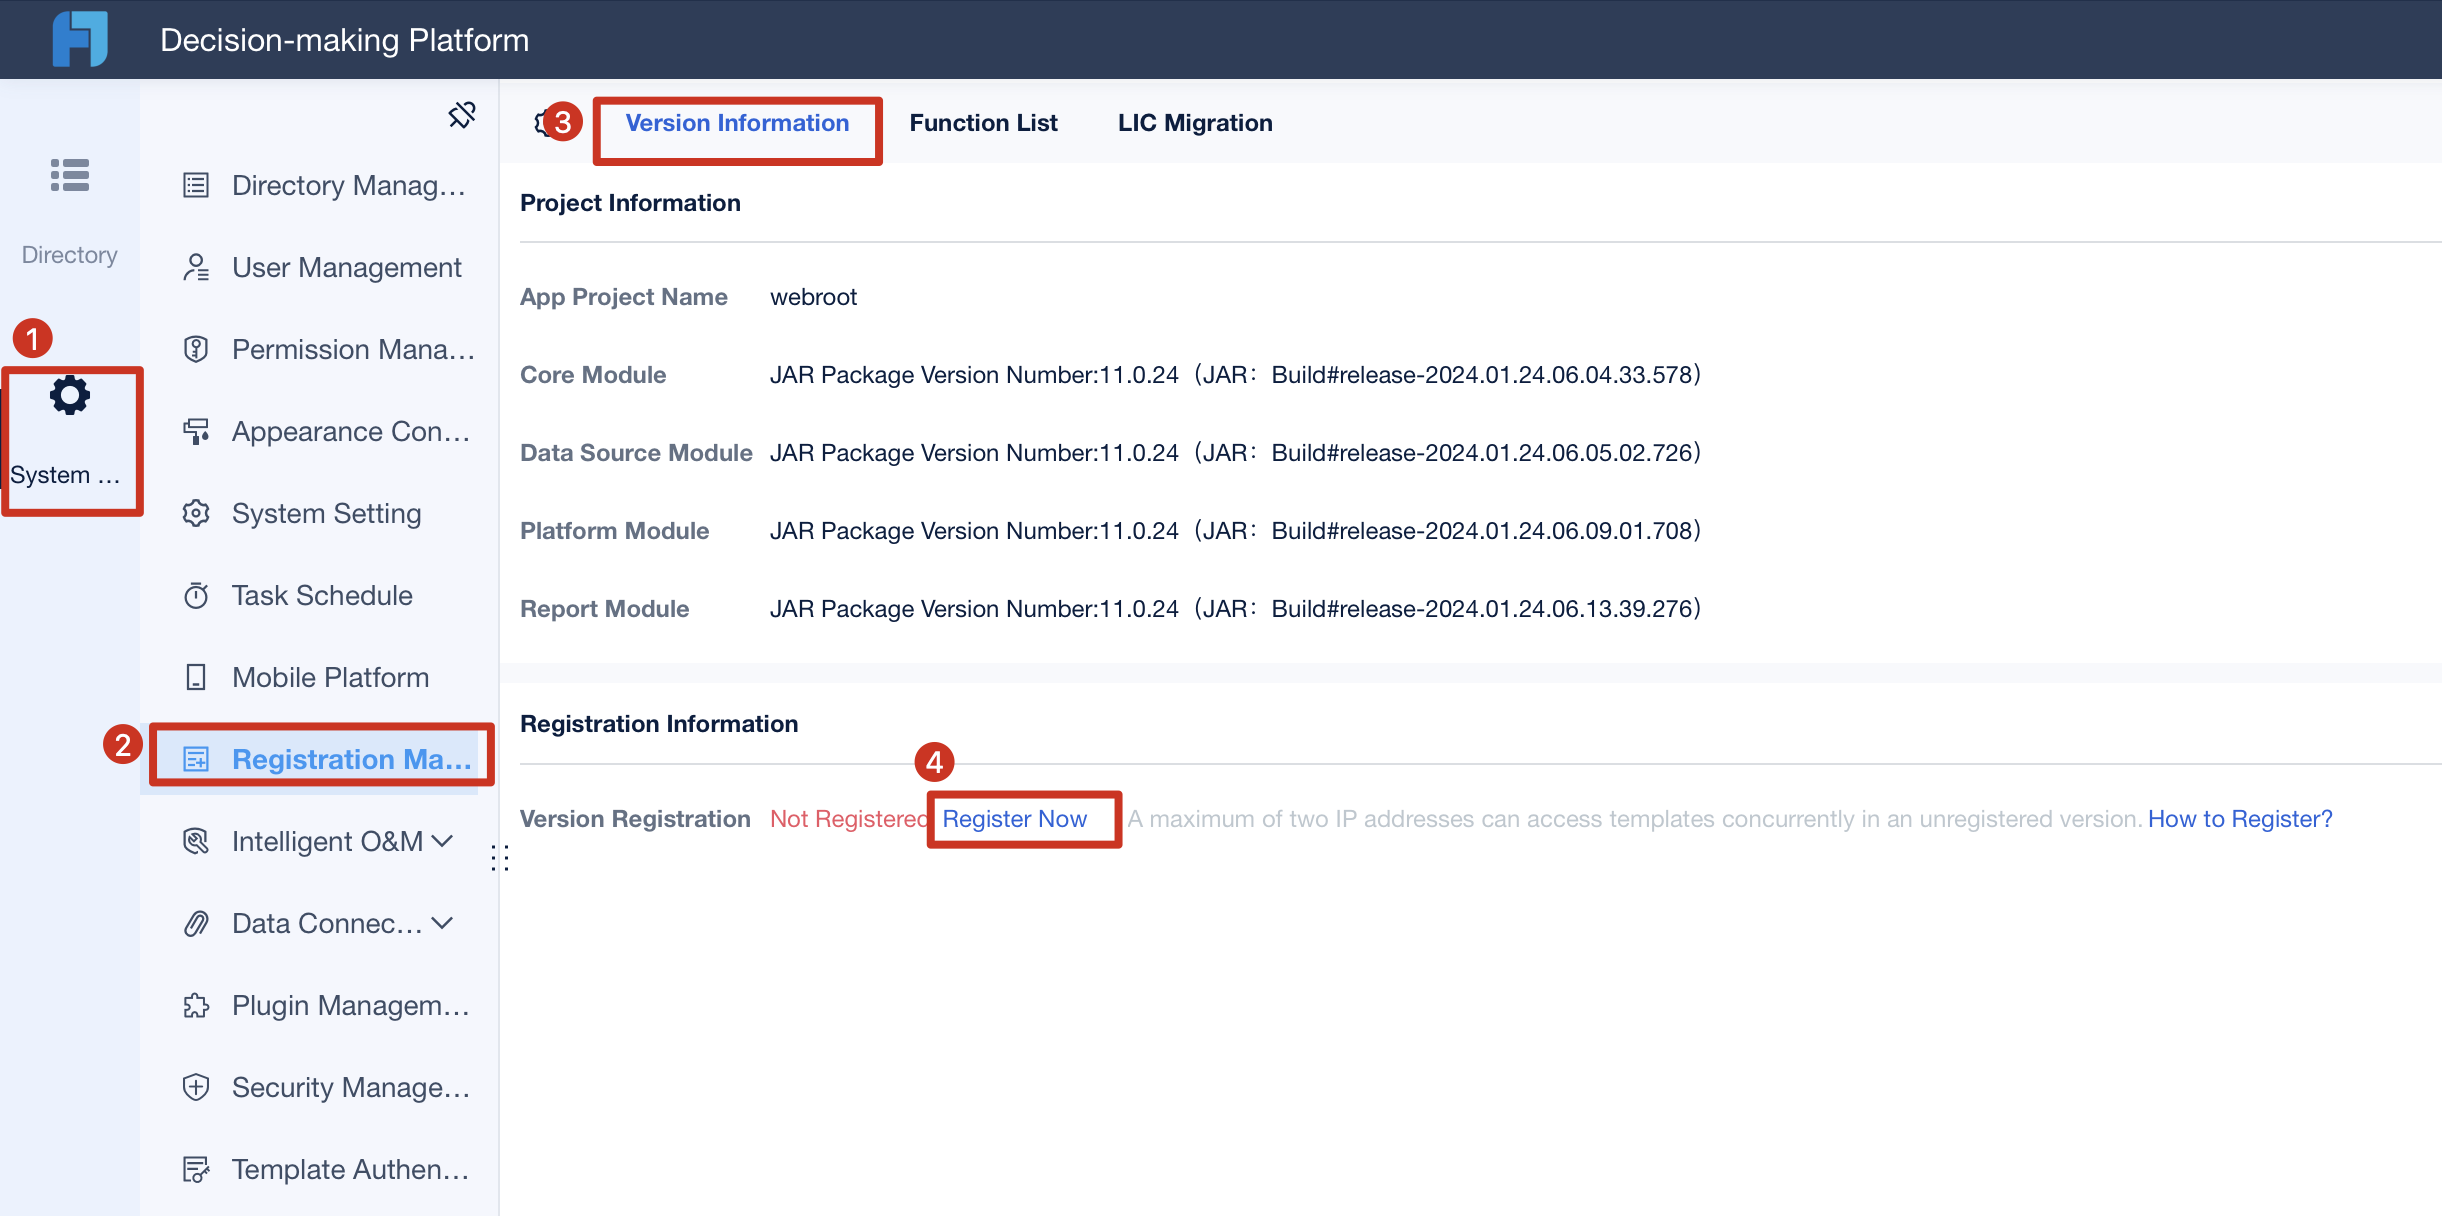Select the Version Information tab
Viewport: 2442px width, 1216px height.
pos(737,122)
